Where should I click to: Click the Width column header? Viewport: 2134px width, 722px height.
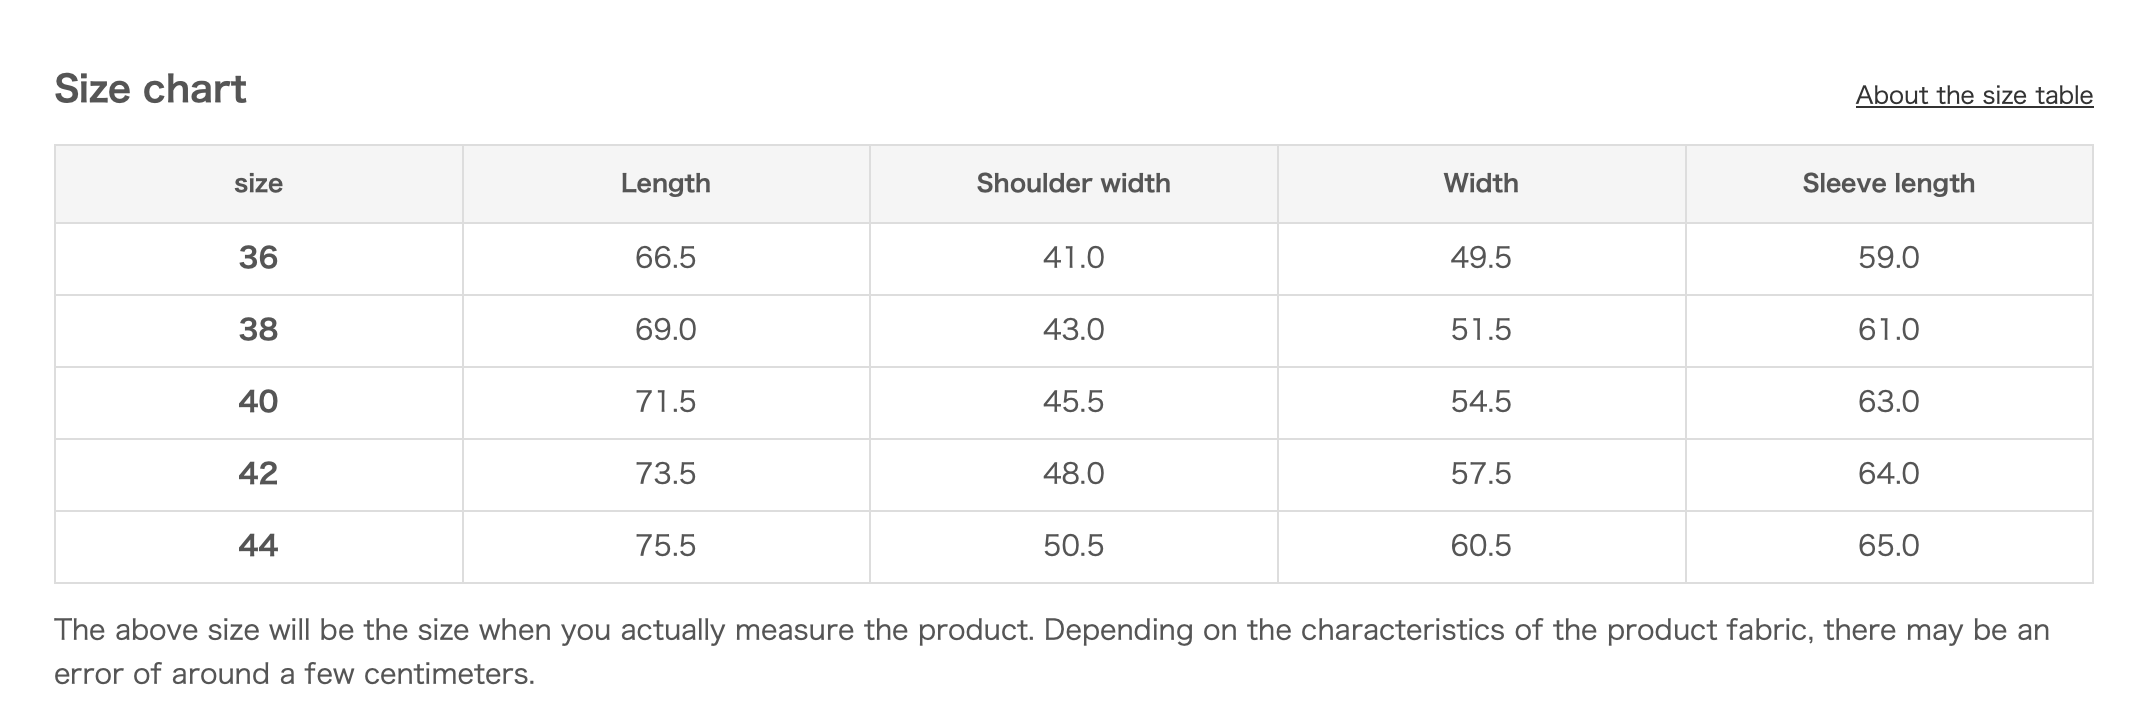(1480, 183)
